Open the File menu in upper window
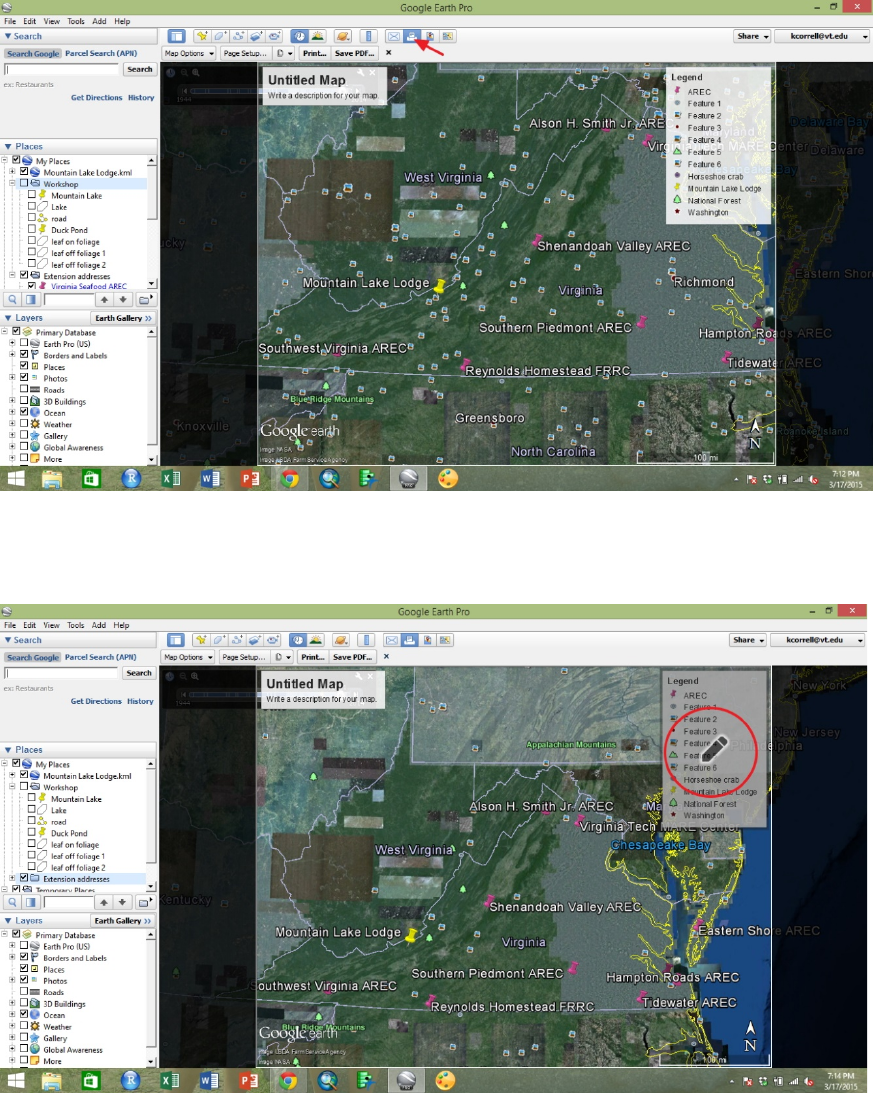 [10, 22]
